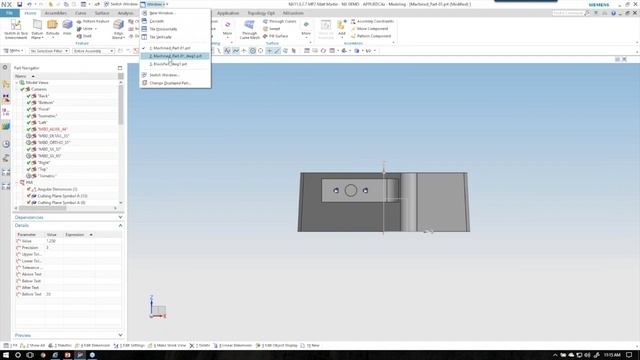Collapse the PMI tree node
640x360 pixels.
coord(17,182)
